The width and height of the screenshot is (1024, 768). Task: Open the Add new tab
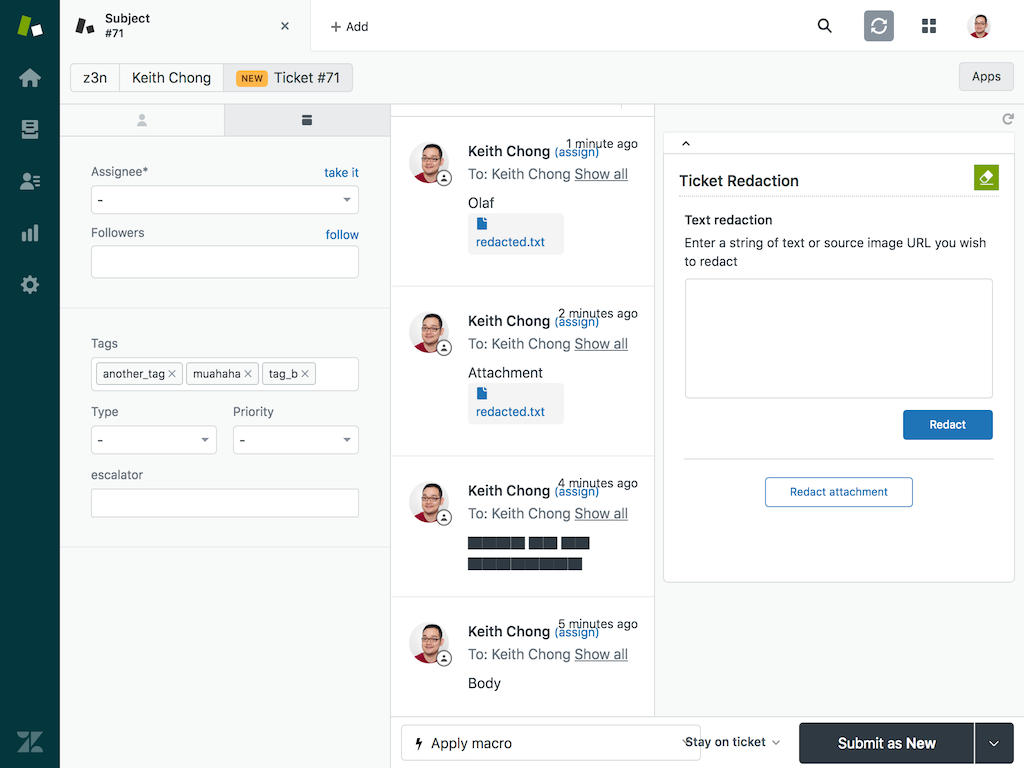click(349, 27)
